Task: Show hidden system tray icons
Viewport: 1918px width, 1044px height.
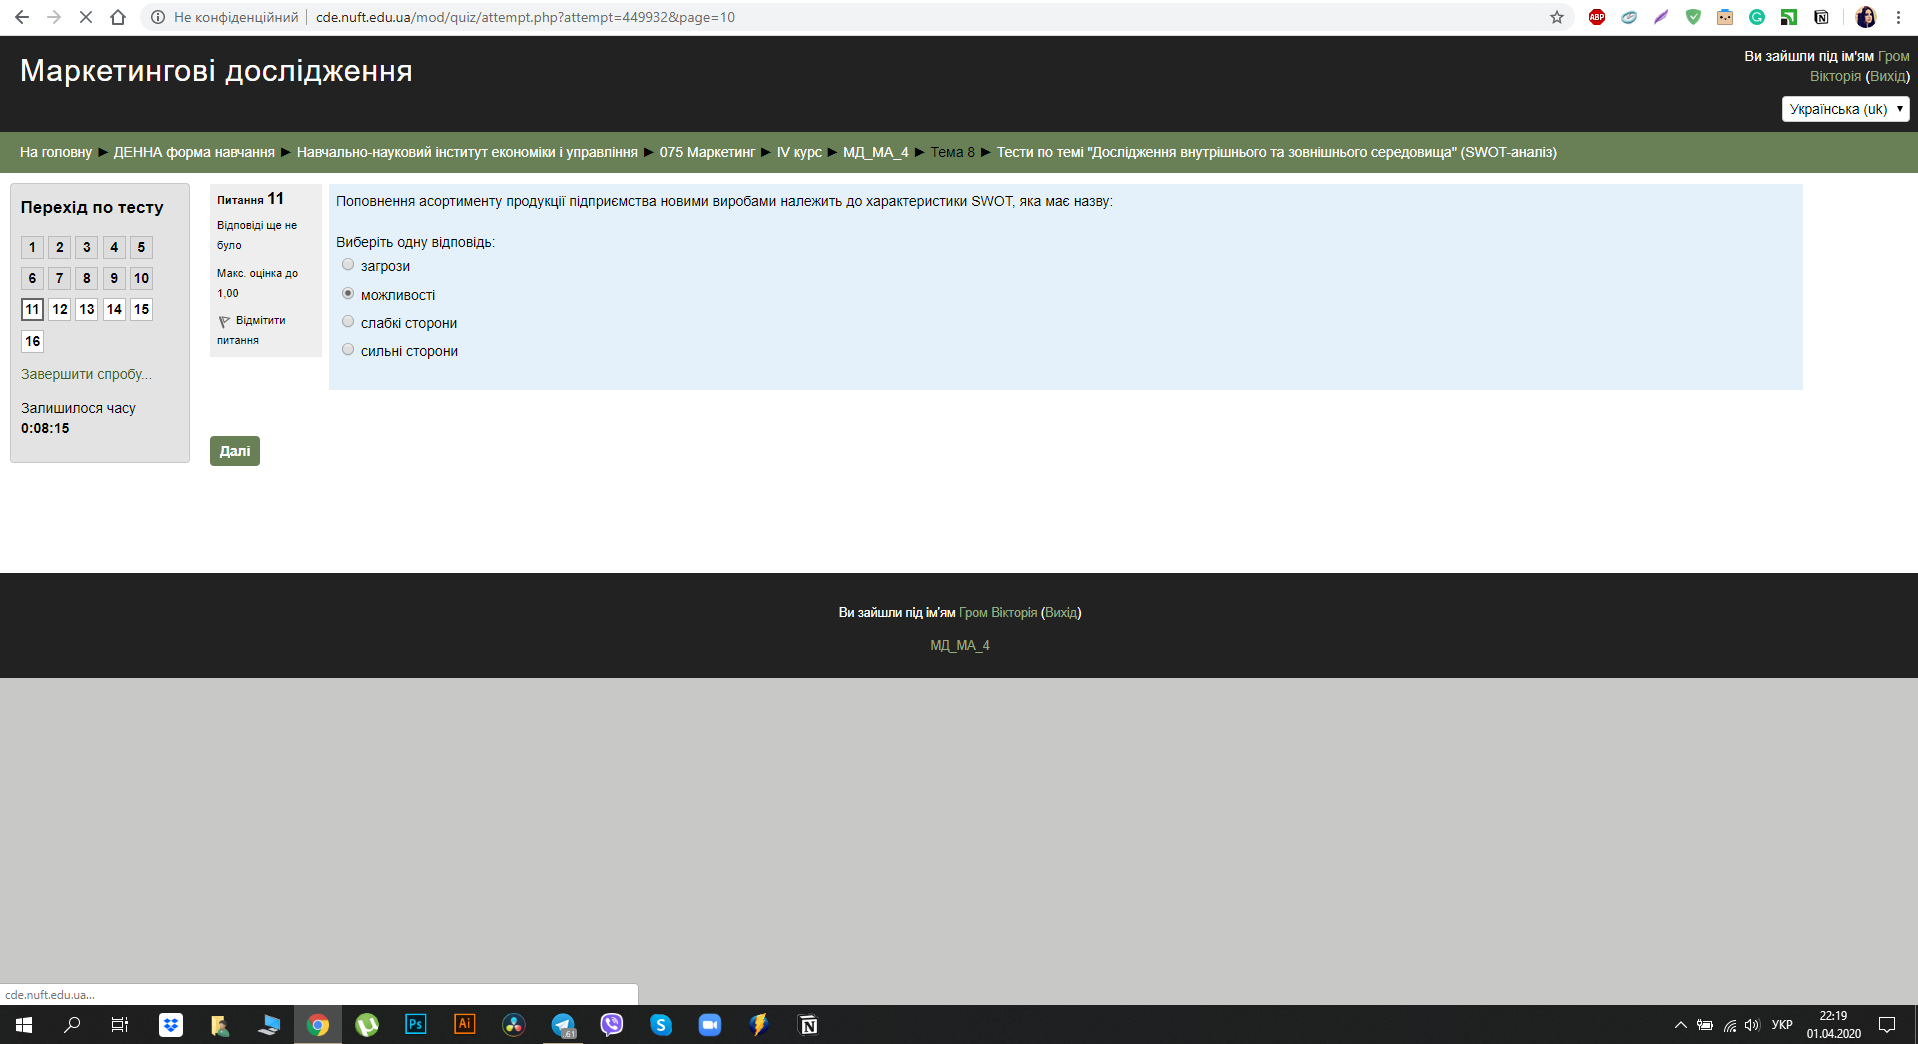Action: (1680, 1025)
